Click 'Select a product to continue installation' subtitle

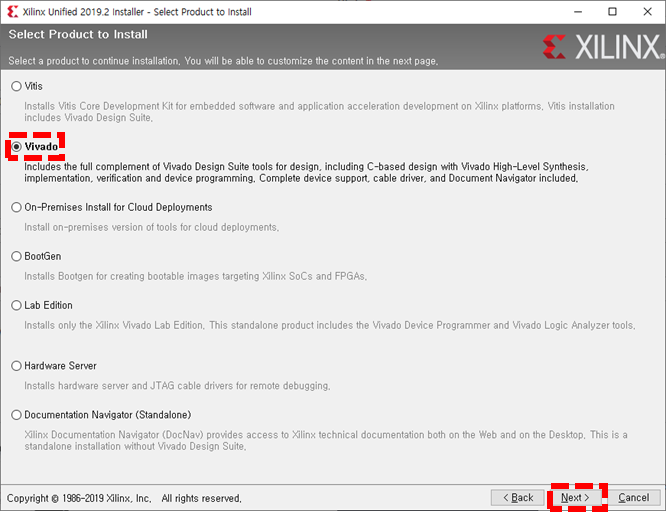(223, 61)
